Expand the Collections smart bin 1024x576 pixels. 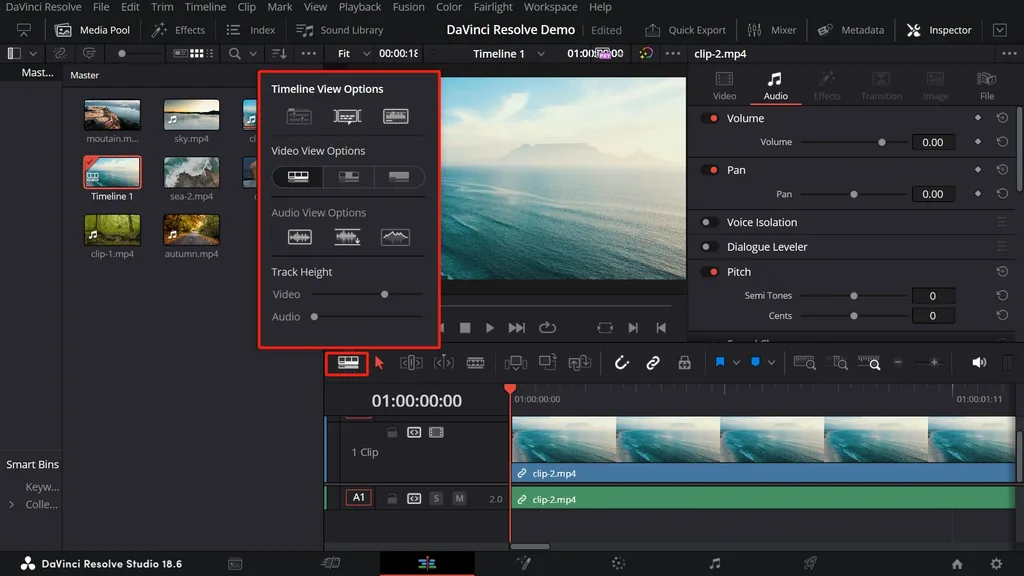pos(11,504)
